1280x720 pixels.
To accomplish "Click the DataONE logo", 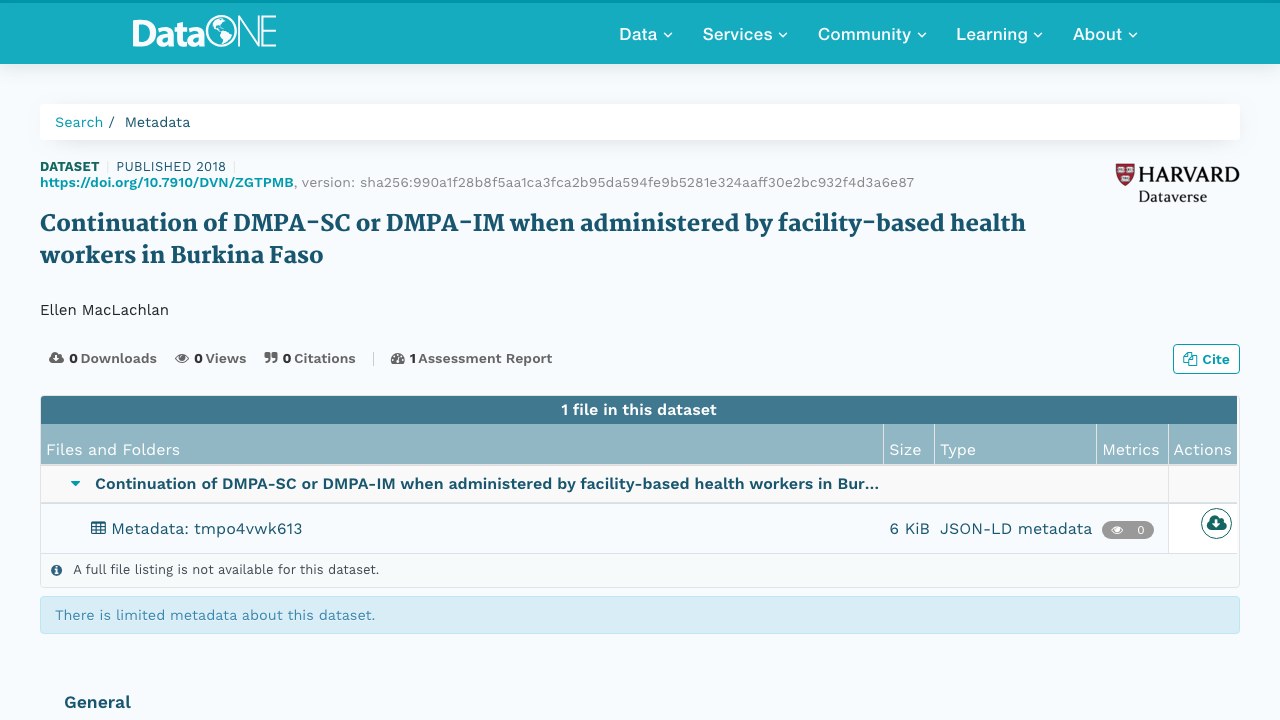I will tap(204, 33).
